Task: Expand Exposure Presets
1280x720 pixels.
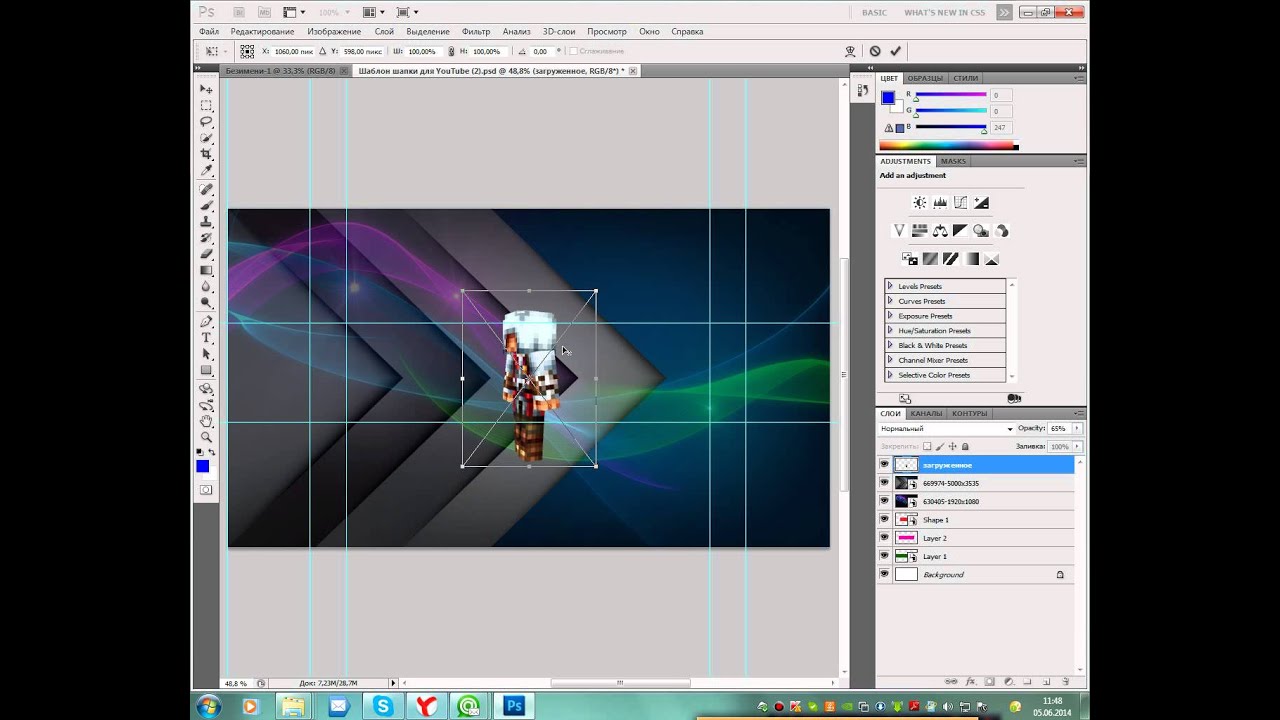Action: [x=890, y=316]
